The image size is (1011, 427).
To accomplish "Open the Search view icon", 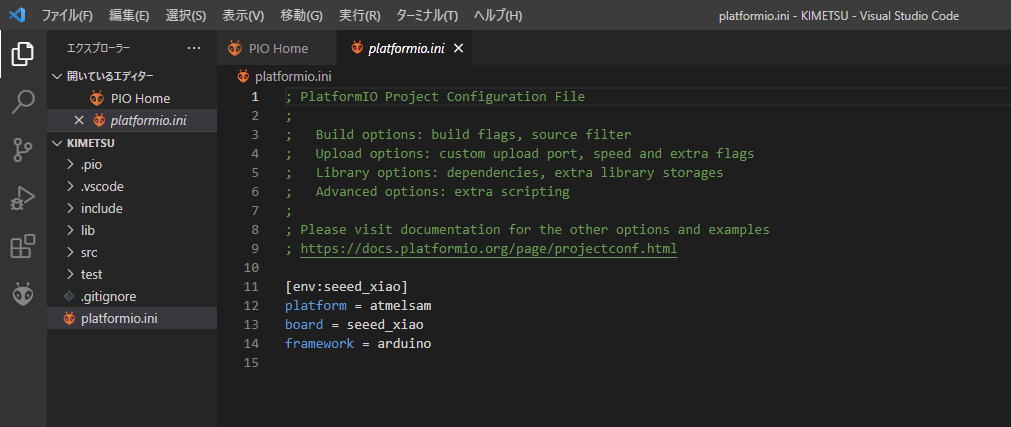I will (23, 102).
